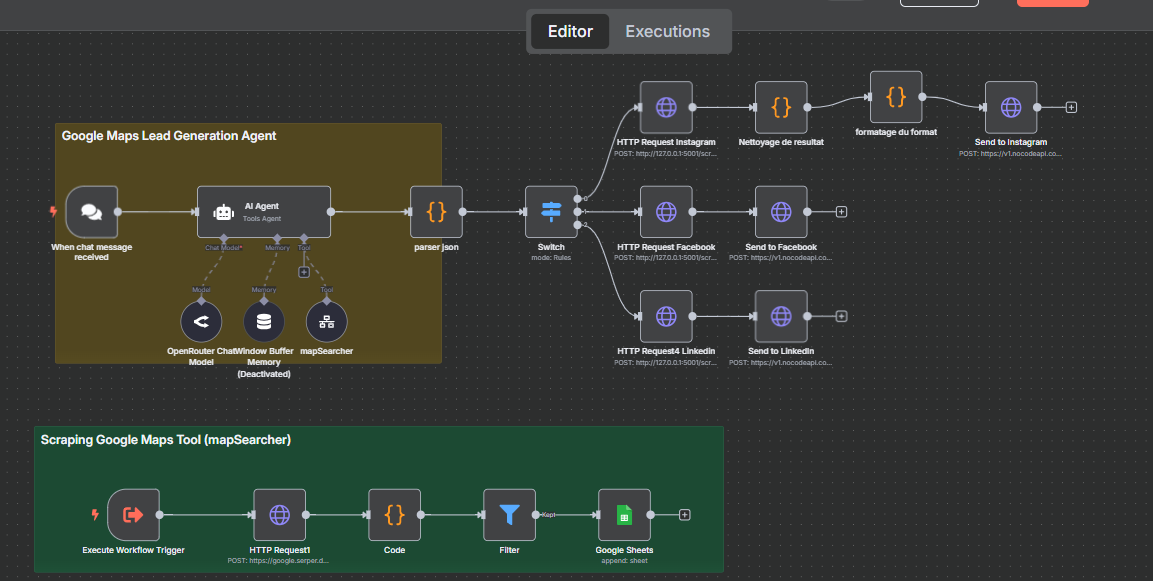Open the Send to Facebook node
This screenshot has width=1153, height=581.
click(781, 212)
